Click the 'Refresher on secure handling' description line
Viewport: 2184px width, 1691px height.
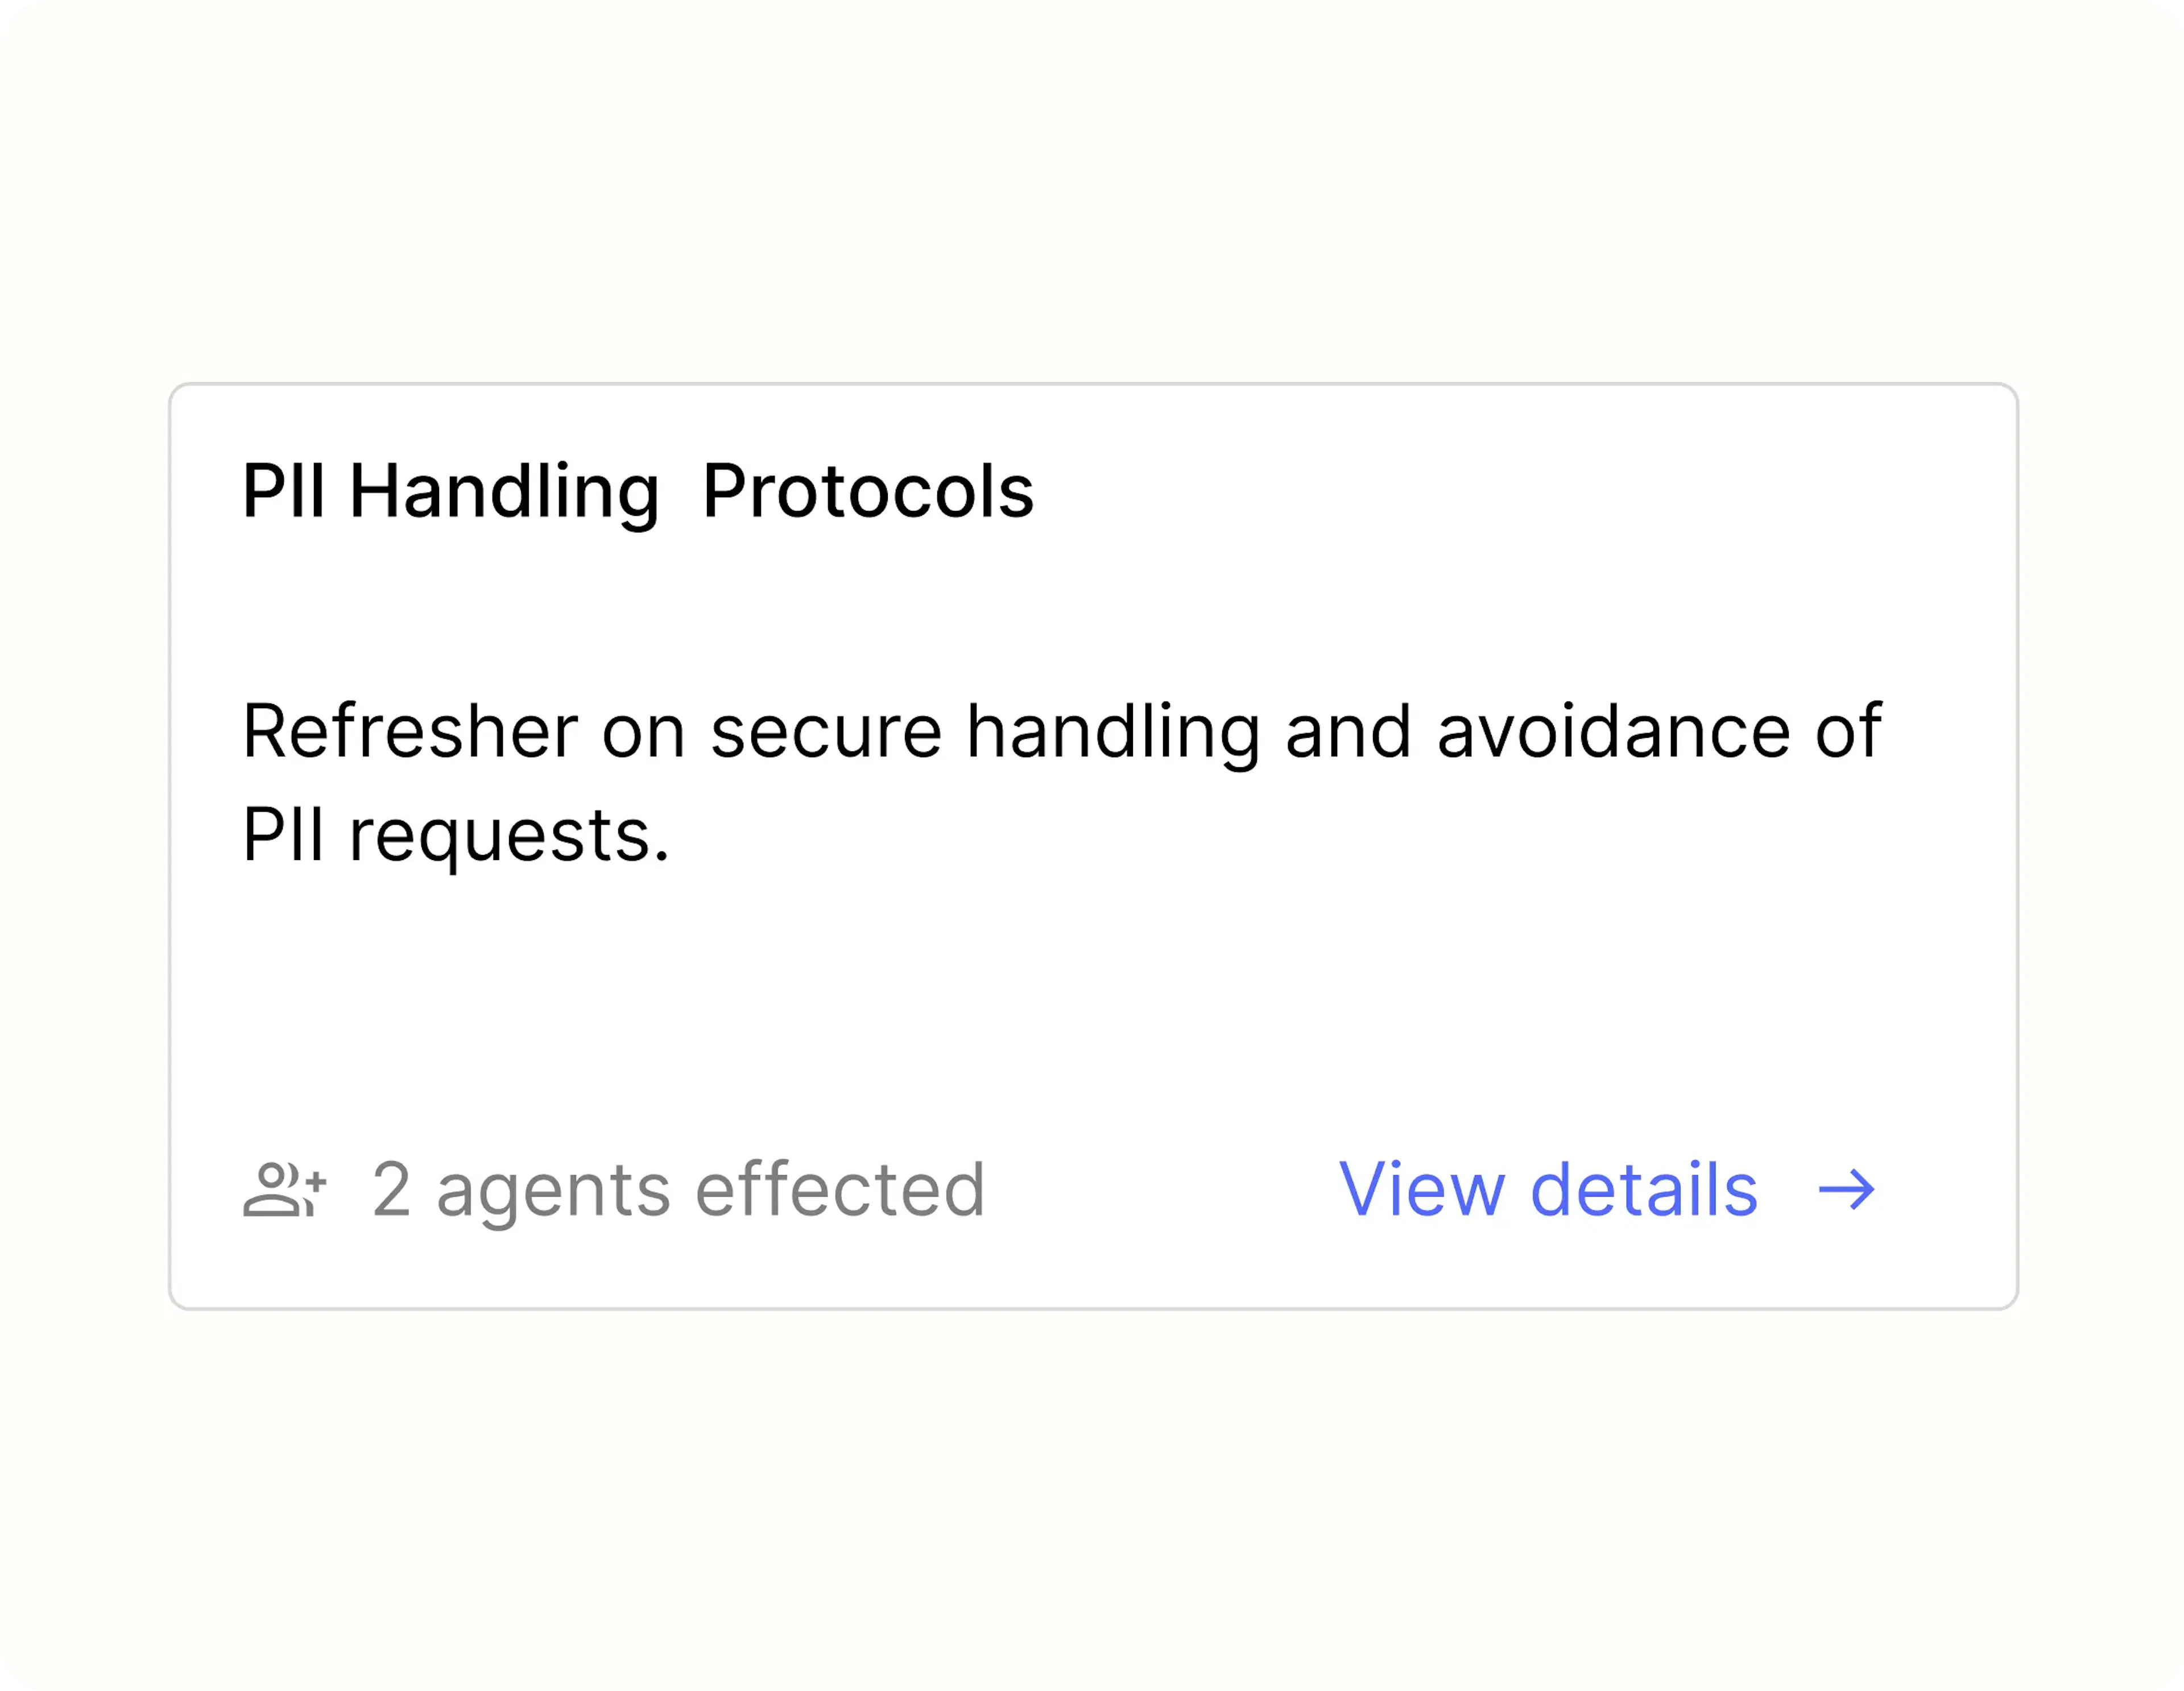tap(1062, 733)
